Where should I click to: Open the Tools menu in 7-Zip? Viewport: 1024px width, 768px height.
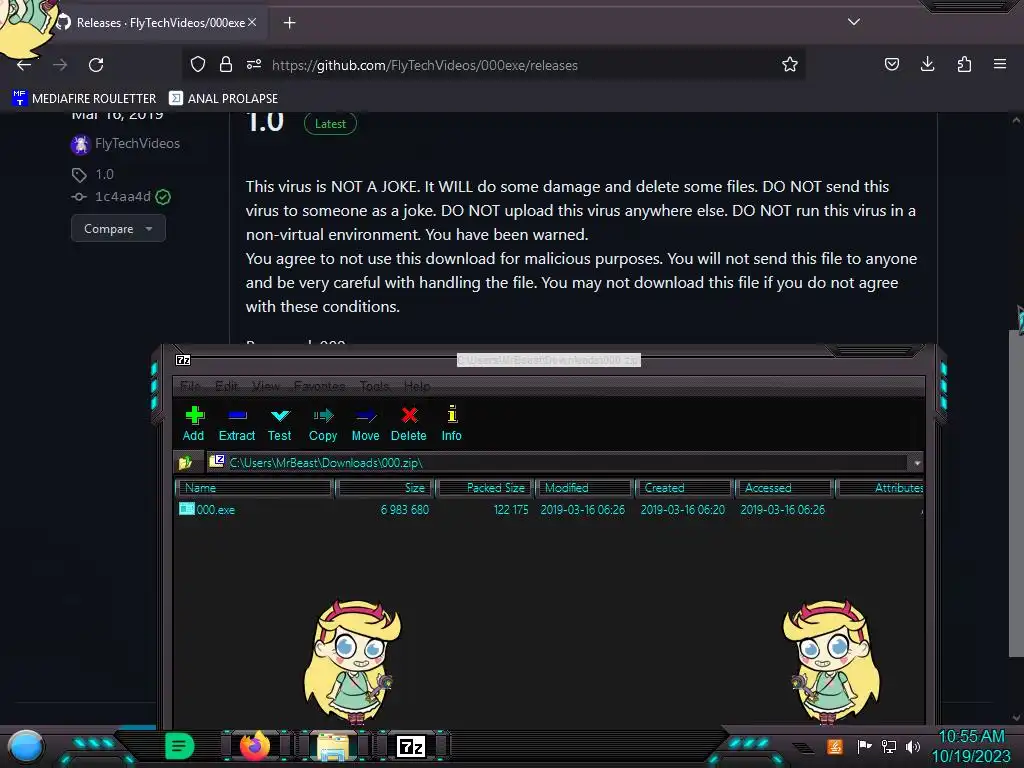tap(374, 386)
